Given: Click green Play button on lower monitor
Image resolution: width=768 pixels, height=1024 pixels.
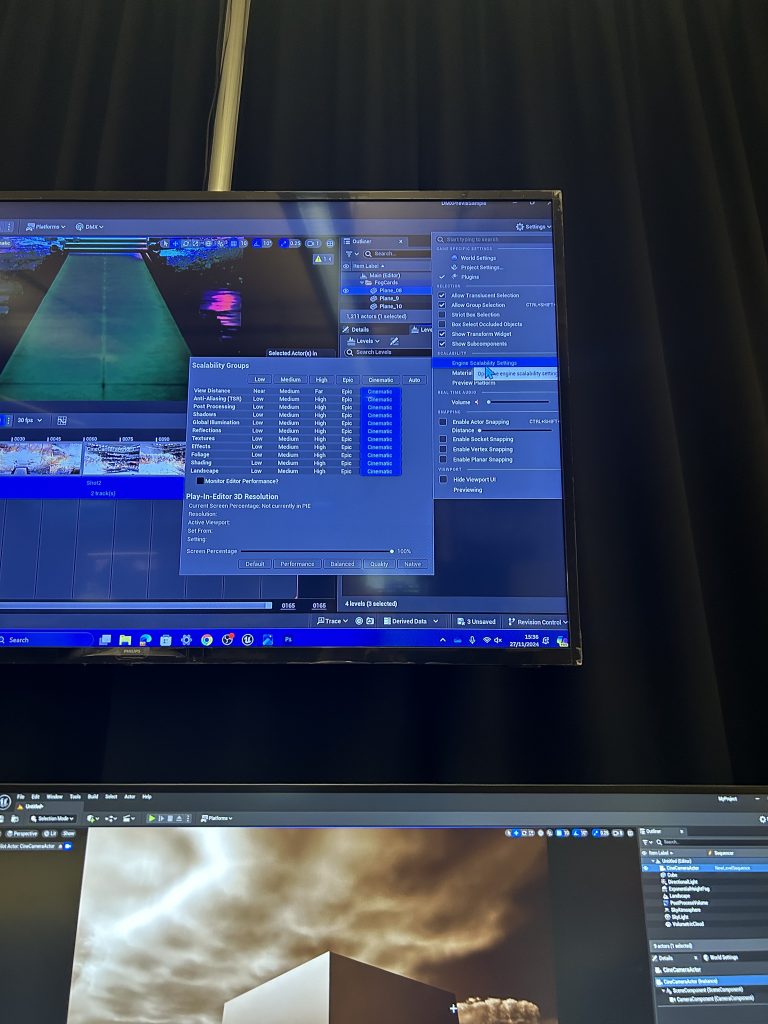Looking at the screenshot, I should pos(152,818).
